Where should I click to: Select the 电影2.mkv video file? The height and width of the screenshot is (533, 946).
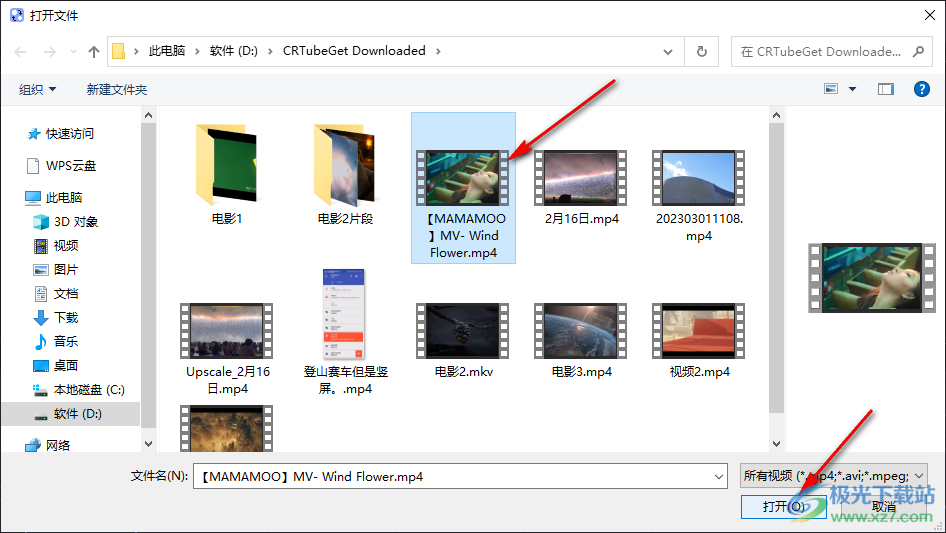point(463,340)
